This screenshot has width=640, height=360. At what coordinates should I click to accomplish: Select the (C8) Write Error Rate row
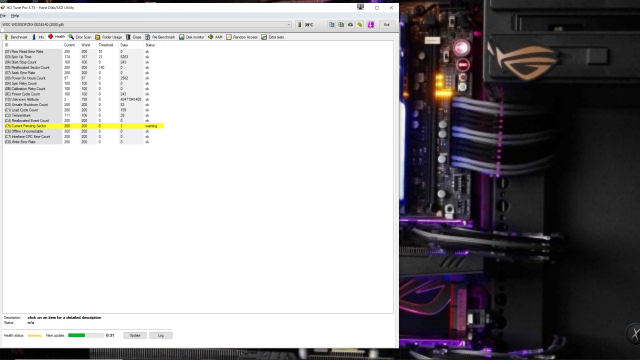coord(84,142)
